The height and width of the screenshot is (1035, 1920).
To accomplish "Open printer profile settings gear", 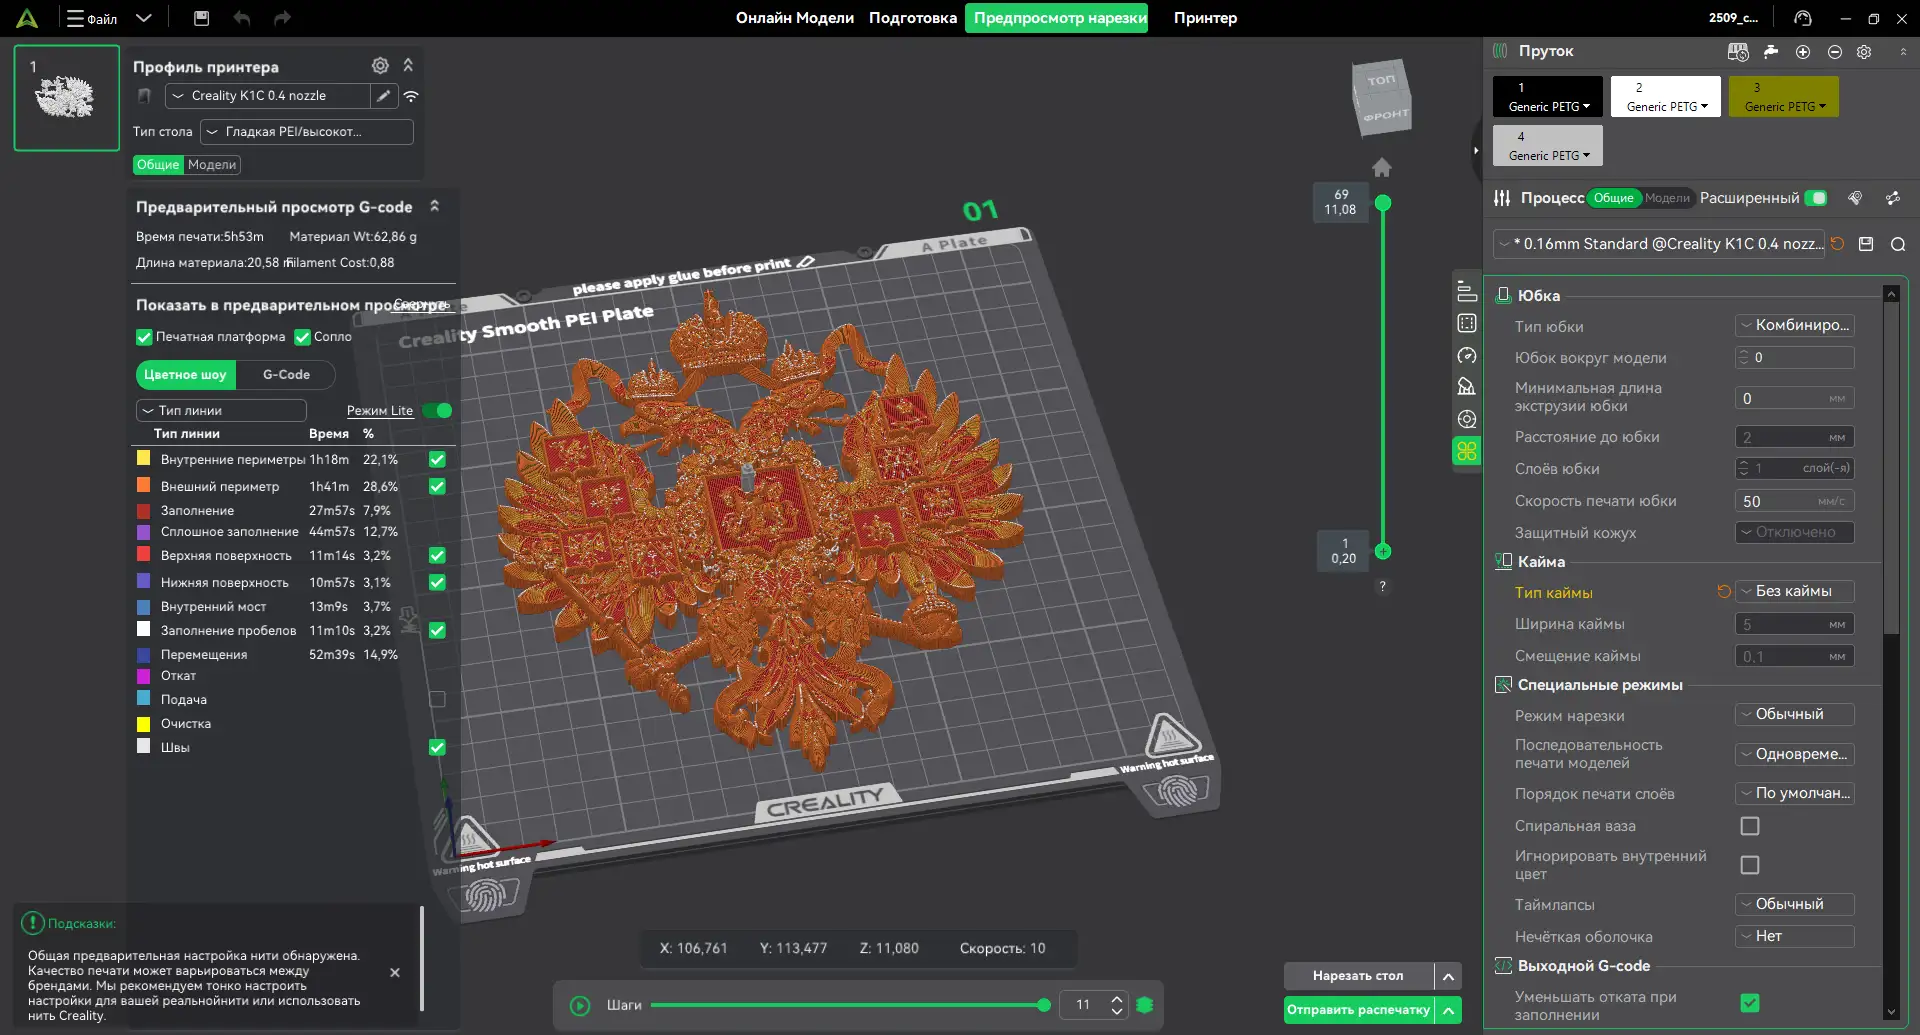I will coord(380,66).
